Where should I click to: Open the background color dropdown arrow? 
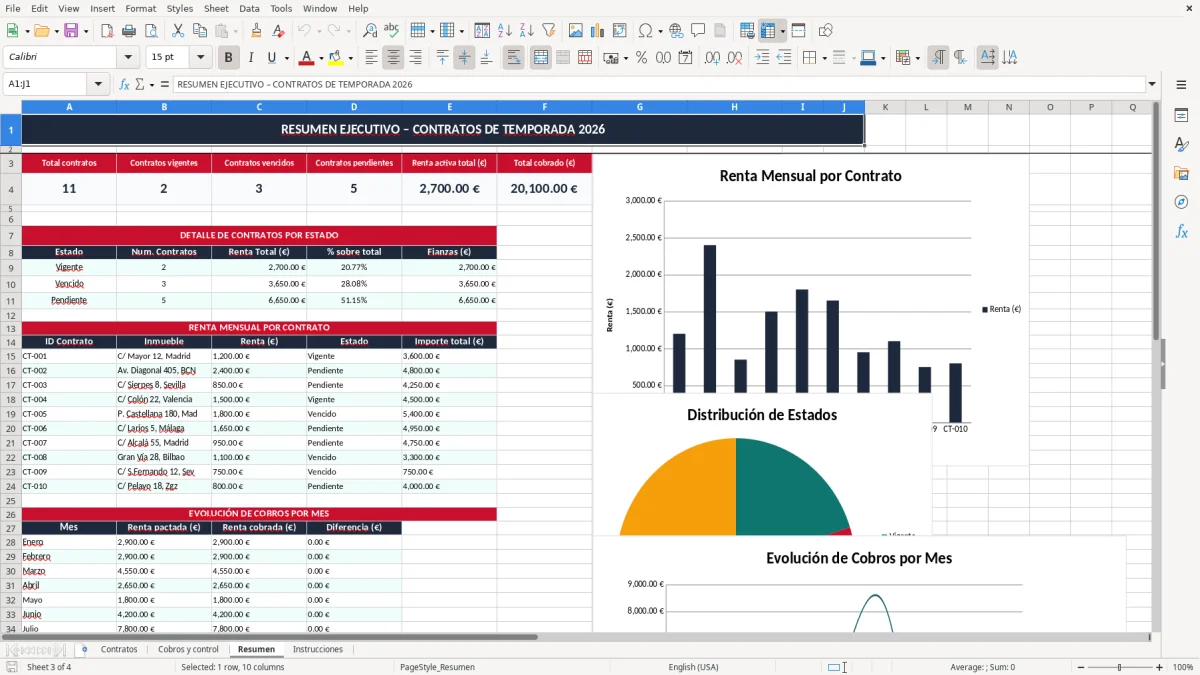coord(349,58)
